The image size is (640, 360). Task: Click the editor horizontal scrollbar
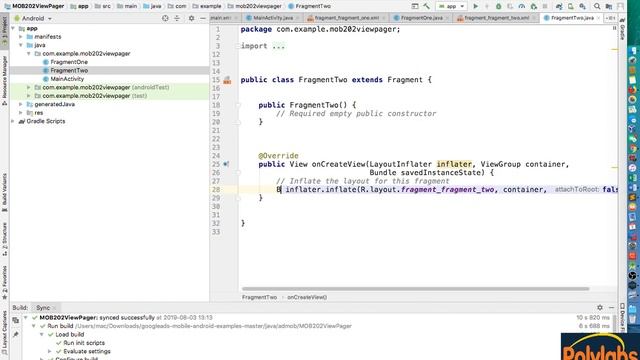click(416, 289)
